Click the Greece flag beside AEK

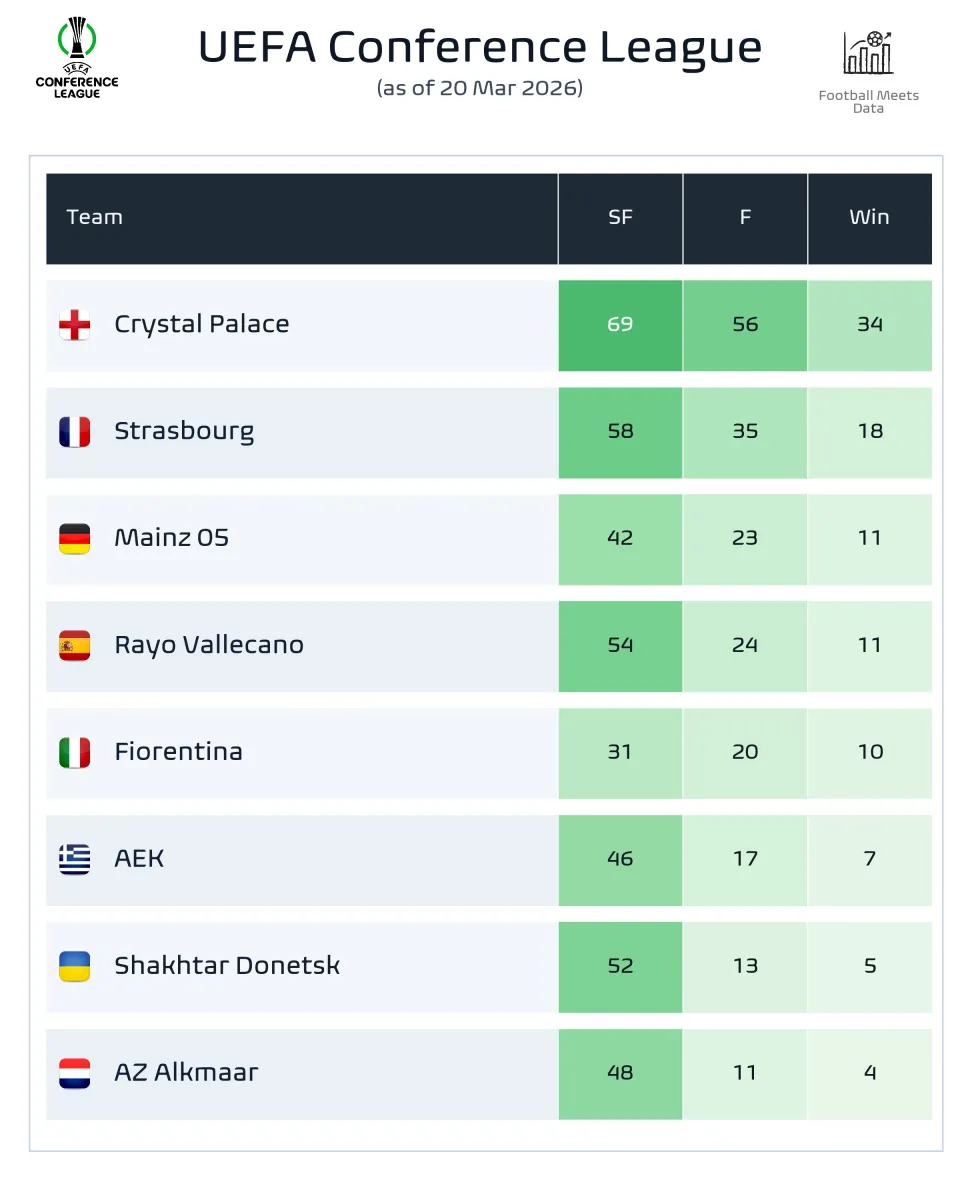(75, 859)
